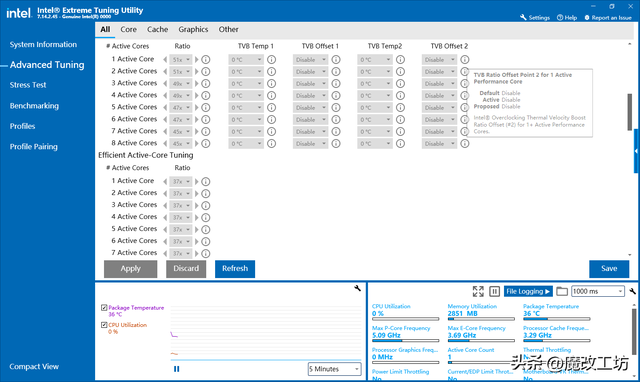This screenshot has height=382, width=640.
Task: Increase ratio arrow for performance 1 Active Core
Action: [x=196, y=60]
